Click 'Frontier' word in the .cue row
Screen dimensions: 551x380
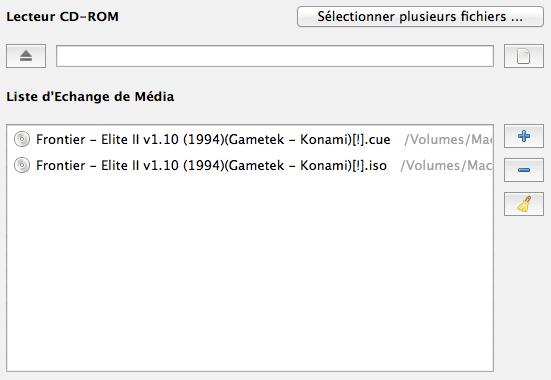pos(60,140)
